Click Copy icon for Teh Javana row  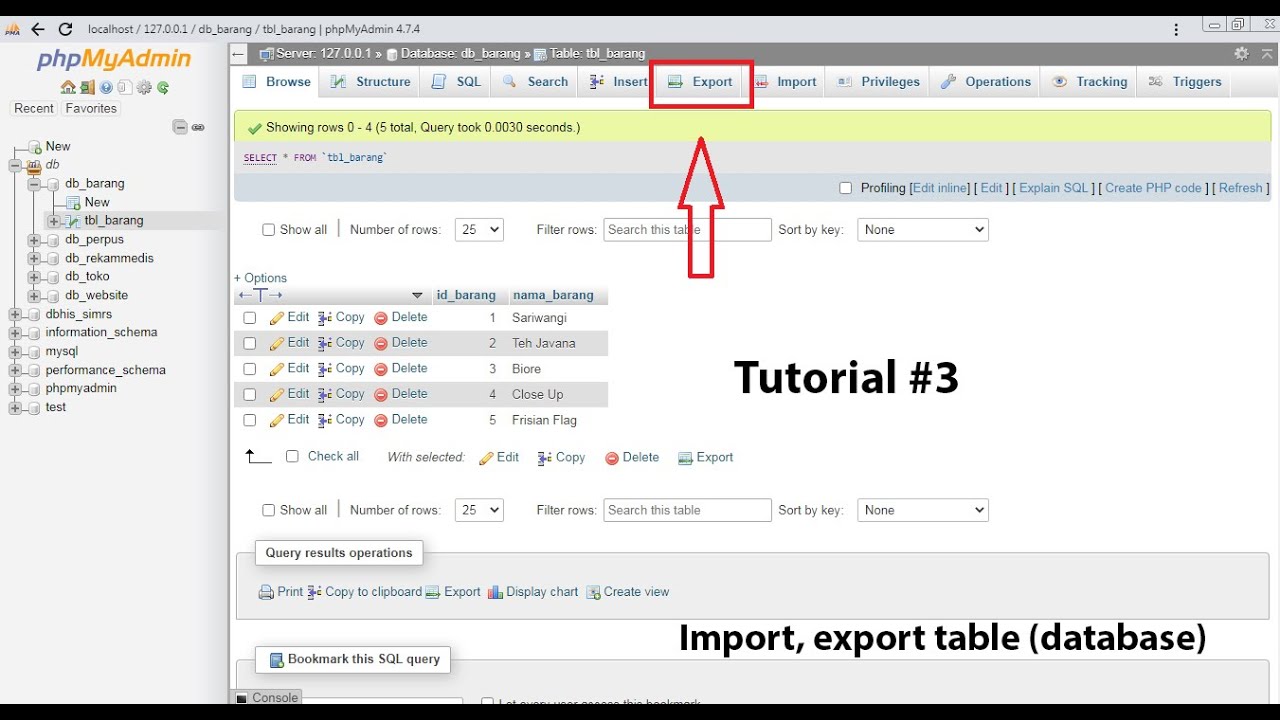pos(325,343)
